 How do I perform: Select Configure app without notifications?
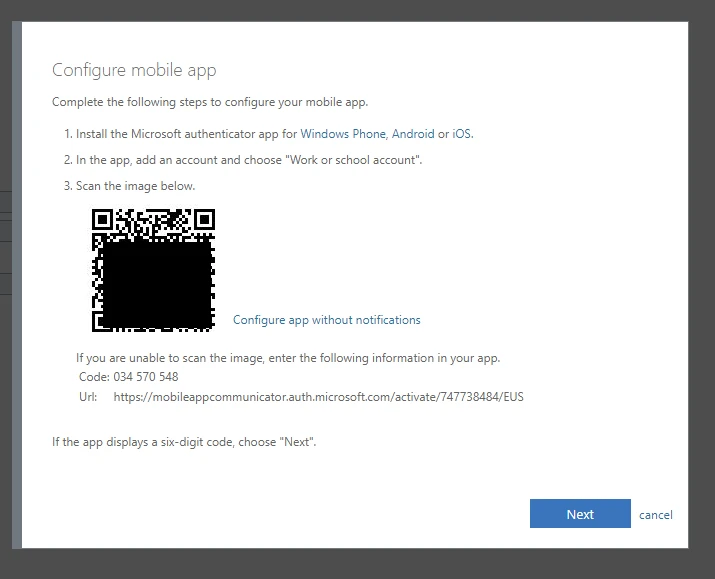point(326,320)
